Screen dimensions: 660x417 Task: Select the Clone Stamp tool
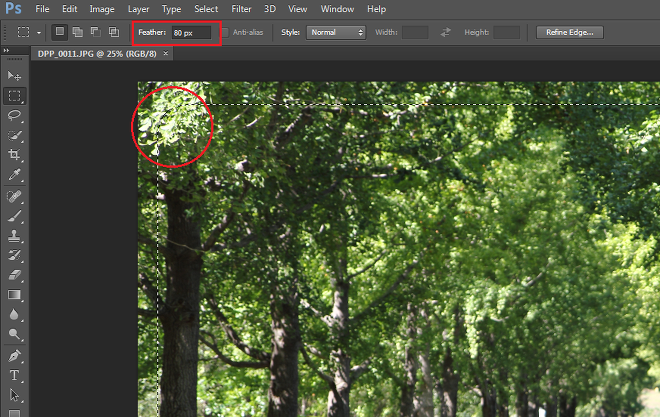click(14, 236)
